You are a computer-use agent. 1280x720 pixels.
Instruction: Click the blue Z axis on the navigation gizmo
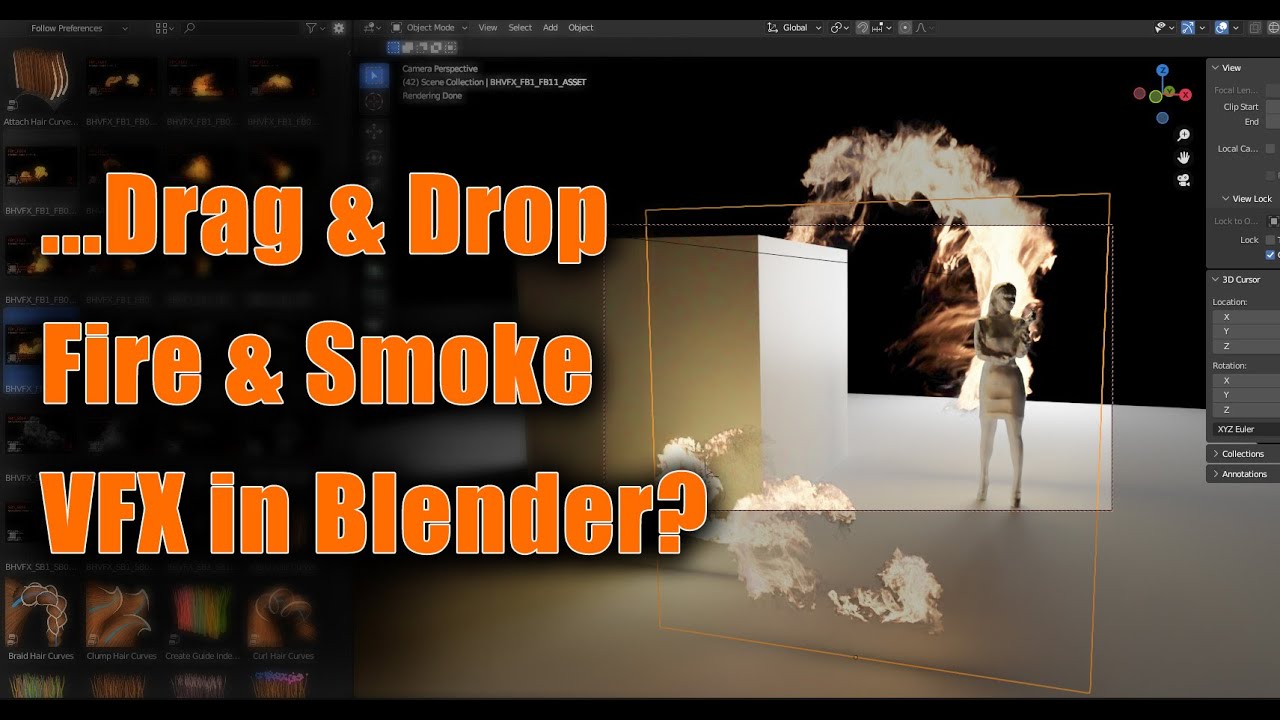coord(1162,70)
